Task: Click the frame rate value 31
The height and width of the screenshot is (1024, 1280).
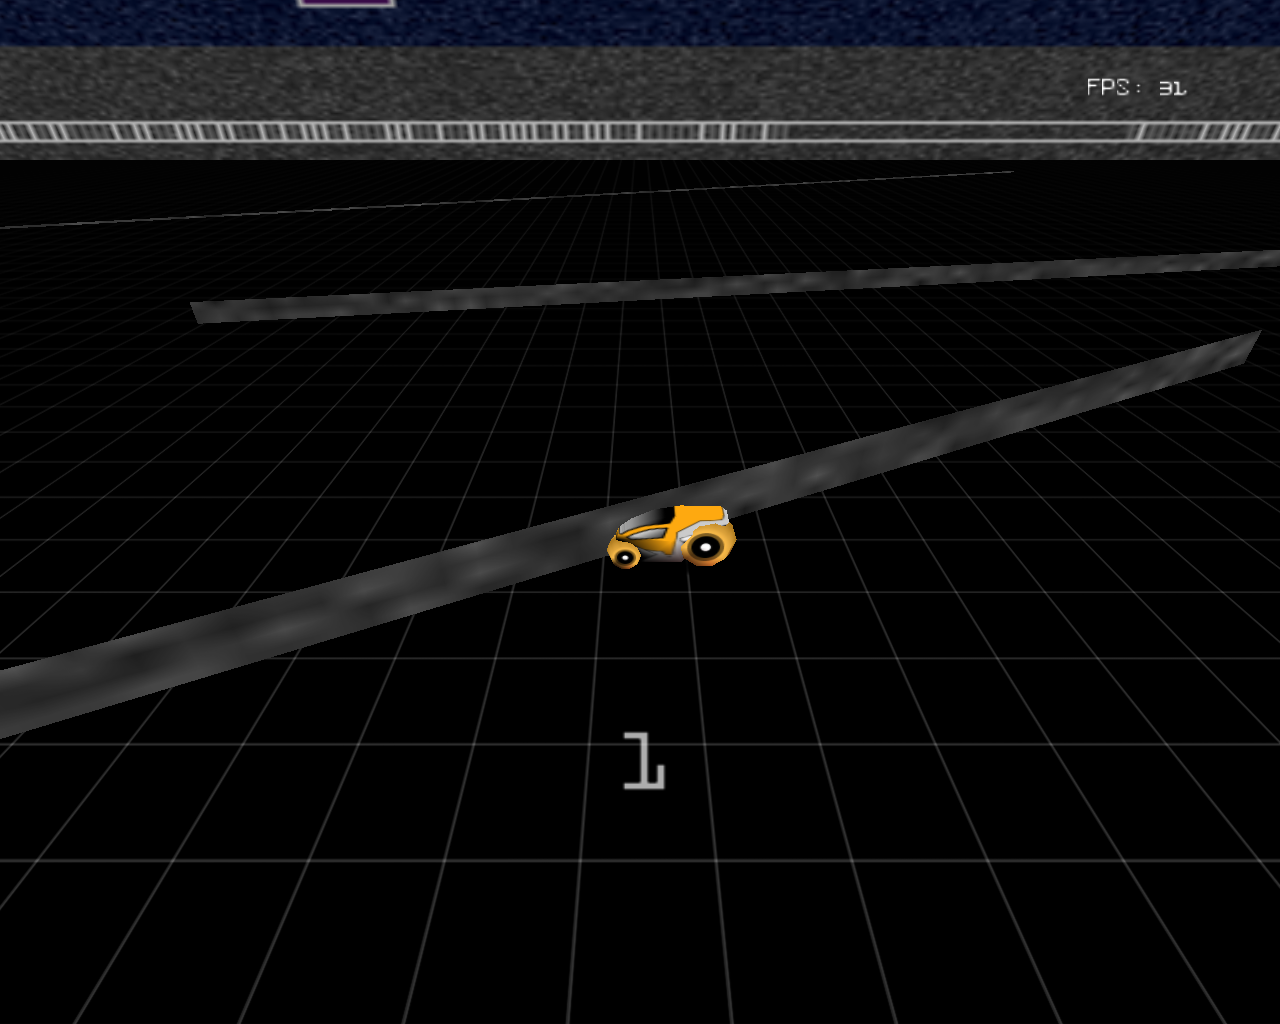Action: click(x=1172, y=88)
